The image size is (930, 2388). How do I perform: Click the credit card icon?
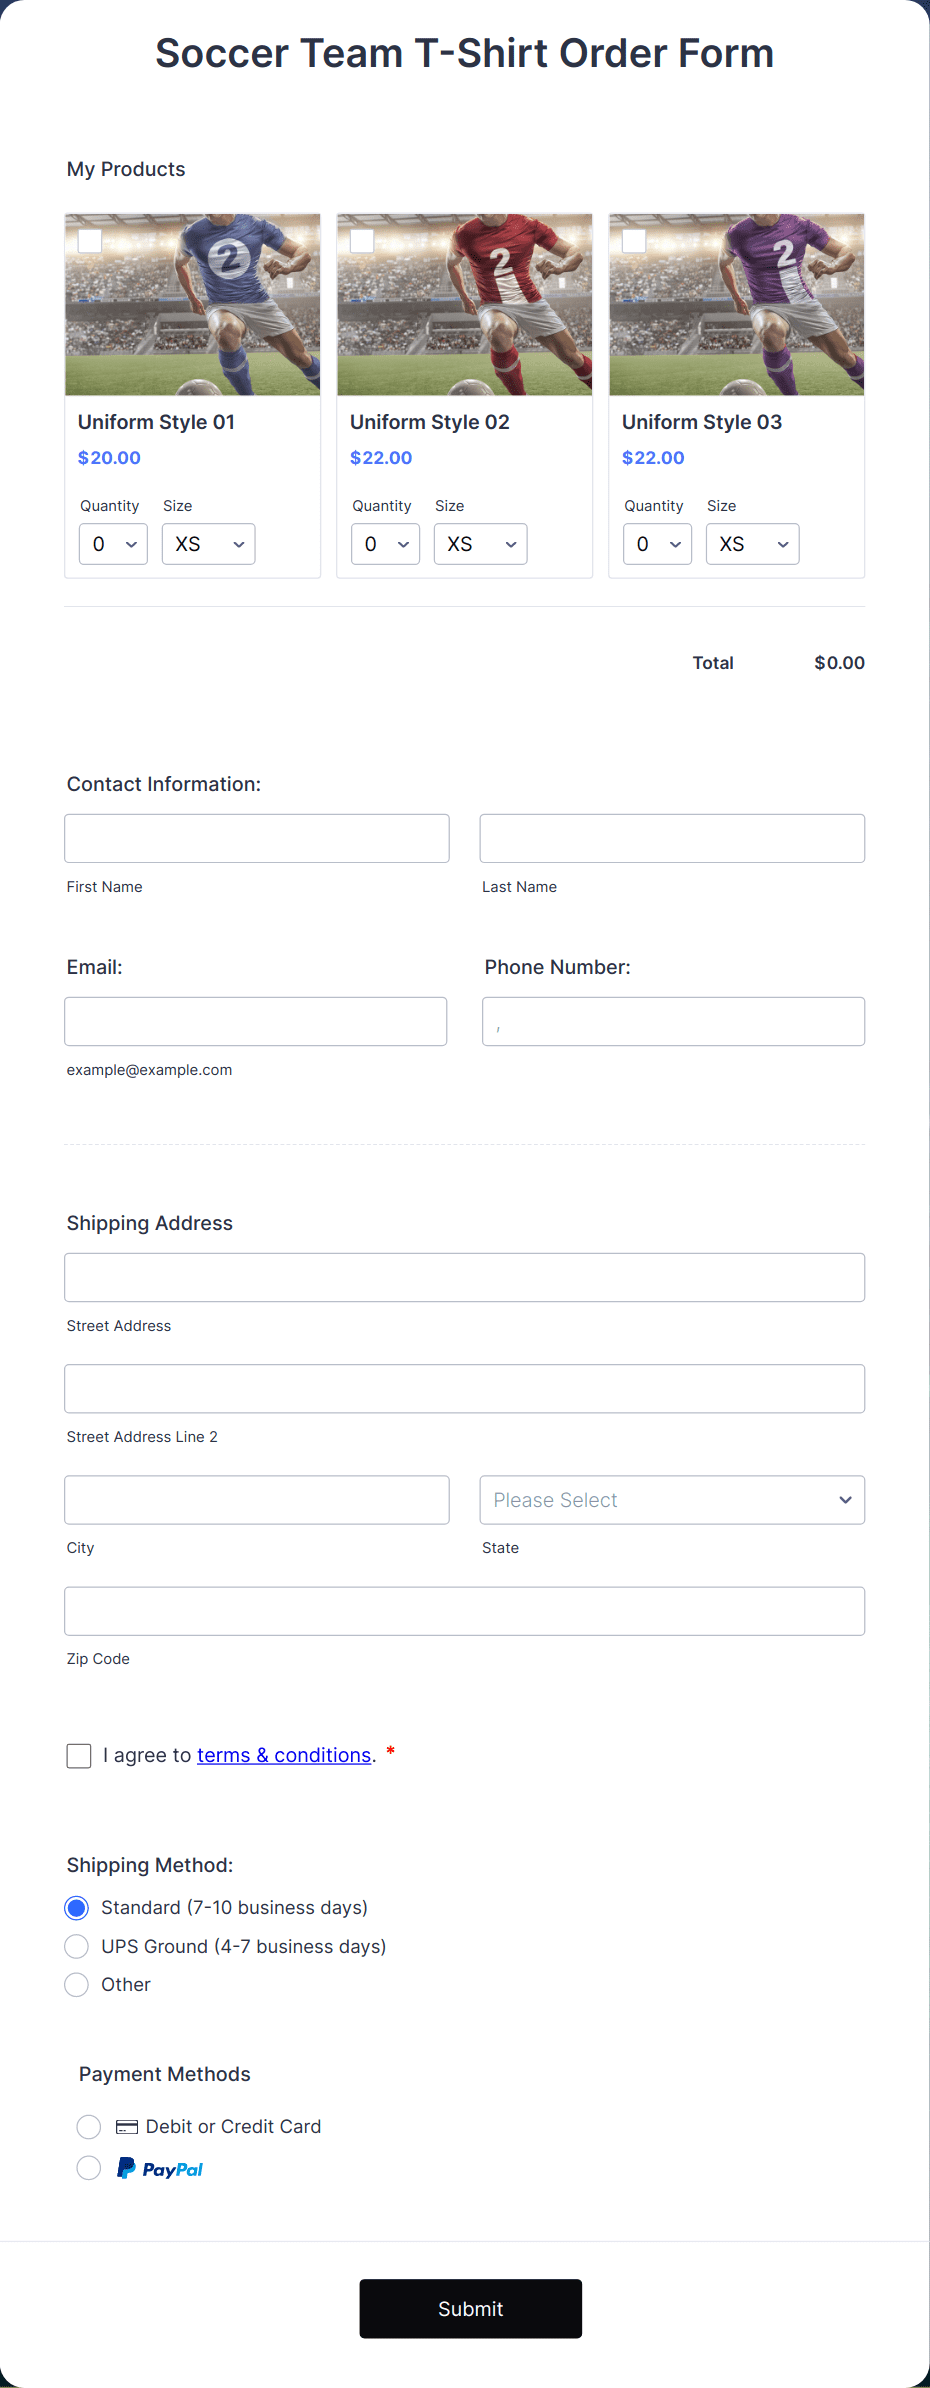coord(127,2127)
